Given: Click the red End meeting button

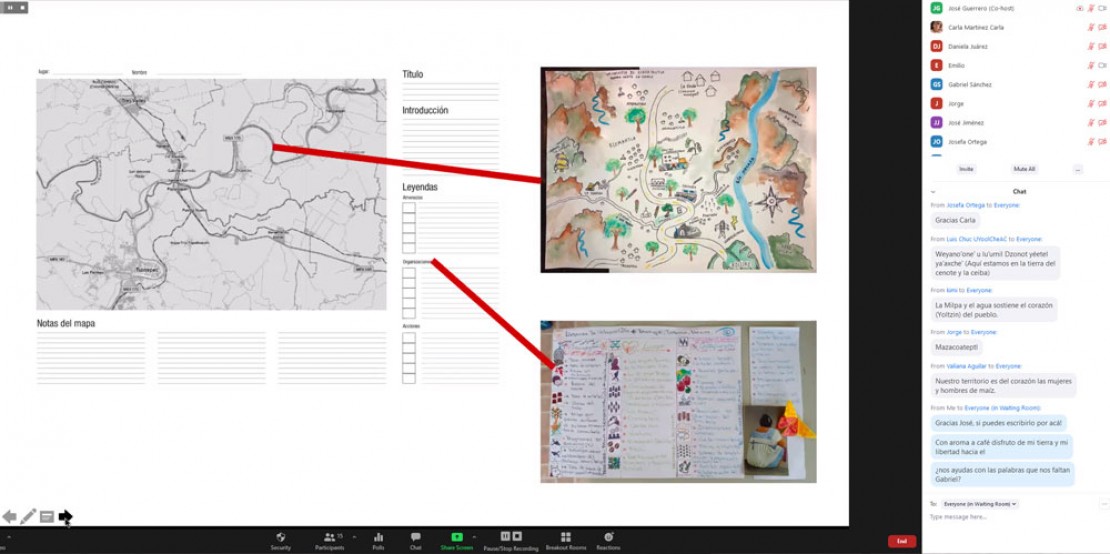Looking at the screenshot, I should click(902, 541).
